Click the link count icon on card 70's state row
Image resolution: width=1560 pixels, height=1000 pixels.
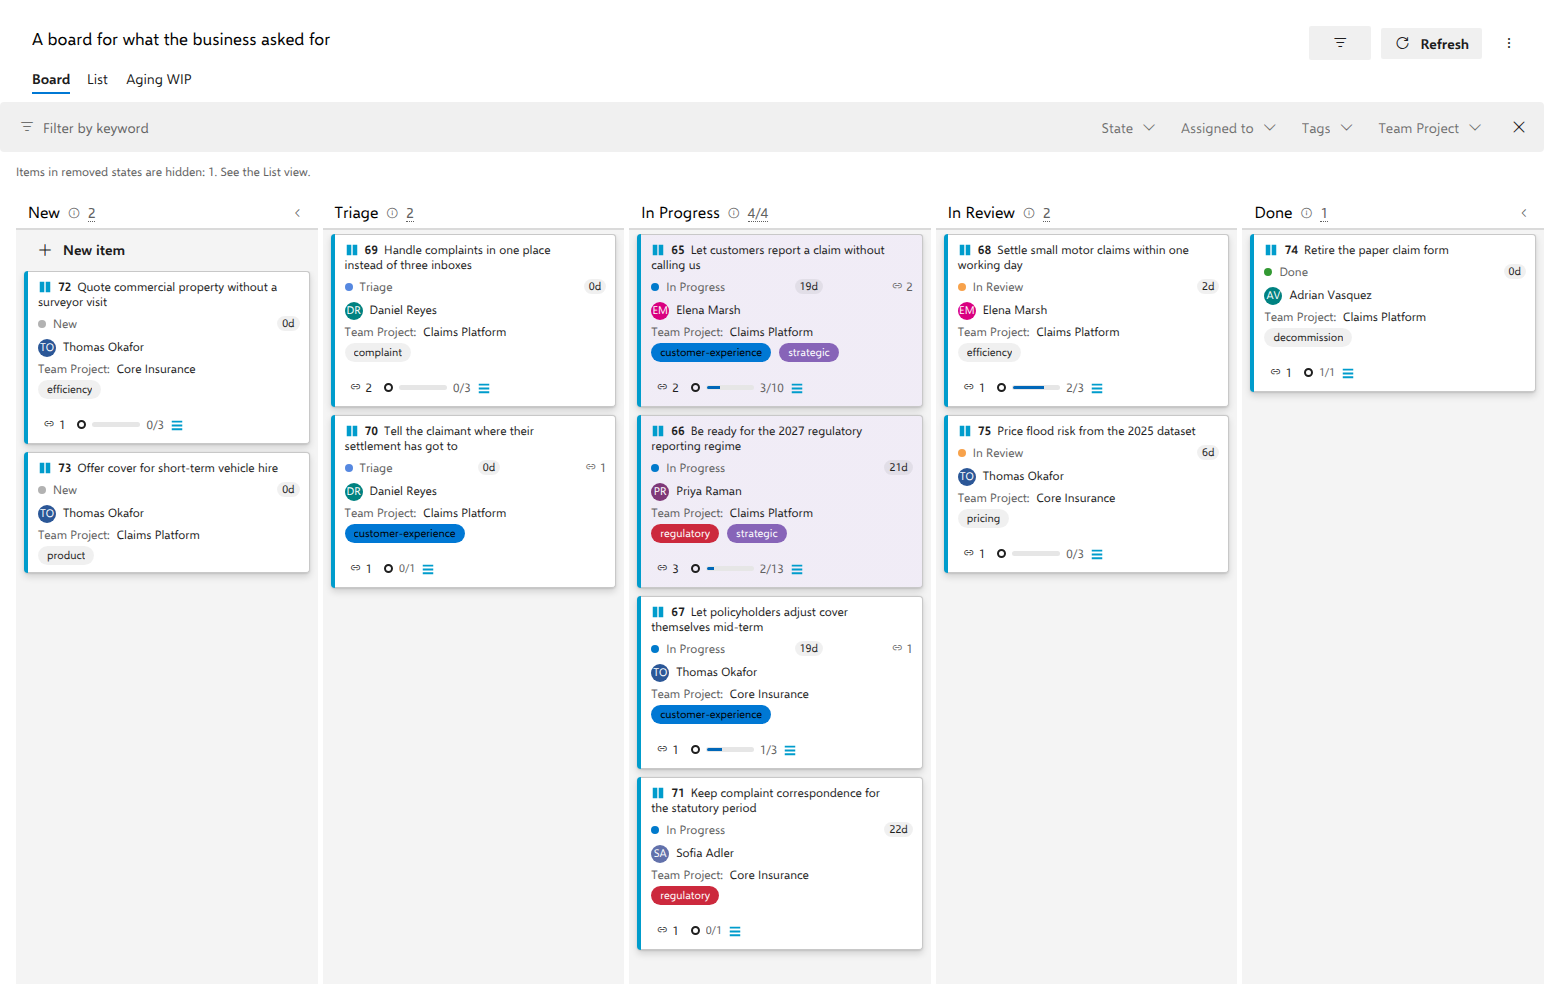591,467
